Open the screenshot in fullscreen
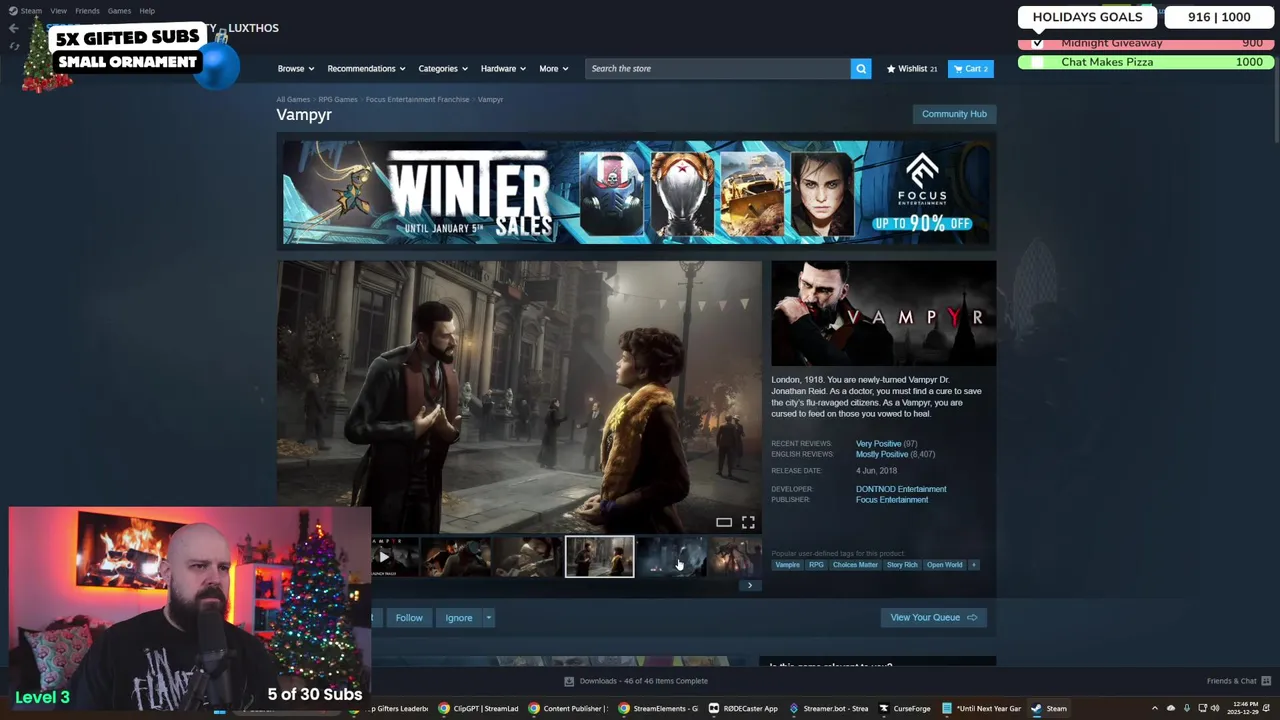Viewport: 1280px width, 720px height. pos(748,522)
